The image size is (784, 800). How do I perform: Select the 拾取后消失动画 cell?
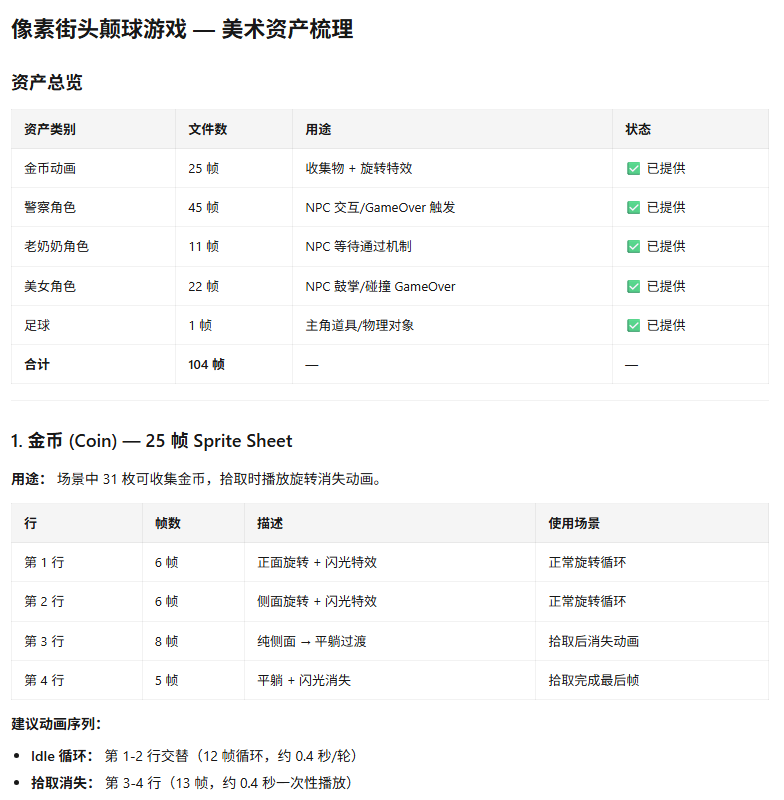(652, 641)
